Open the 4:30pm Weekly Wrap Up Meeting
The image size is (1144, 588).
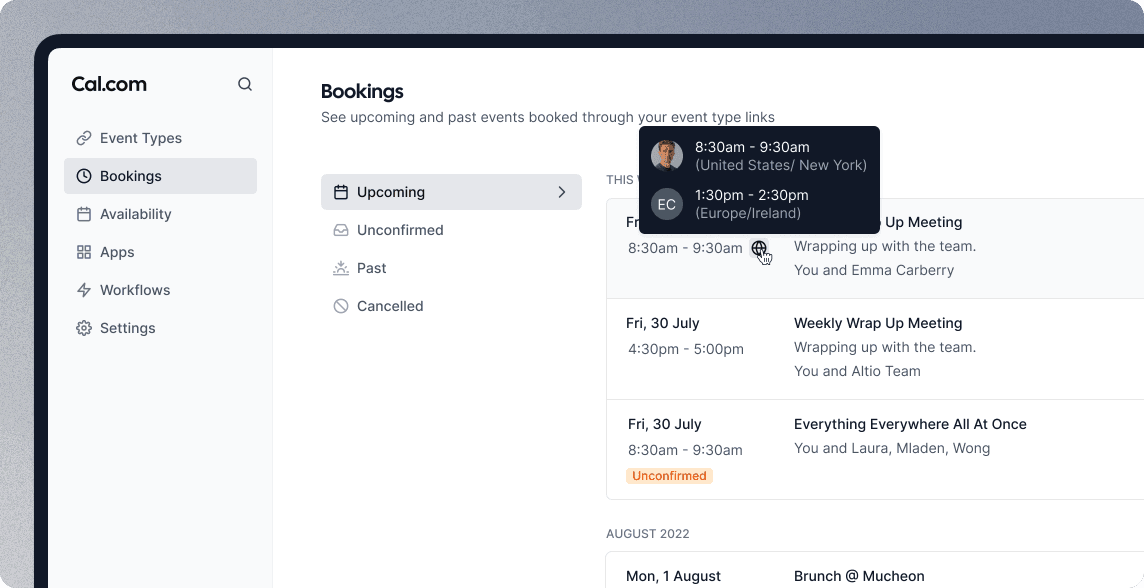coord(875,349)
